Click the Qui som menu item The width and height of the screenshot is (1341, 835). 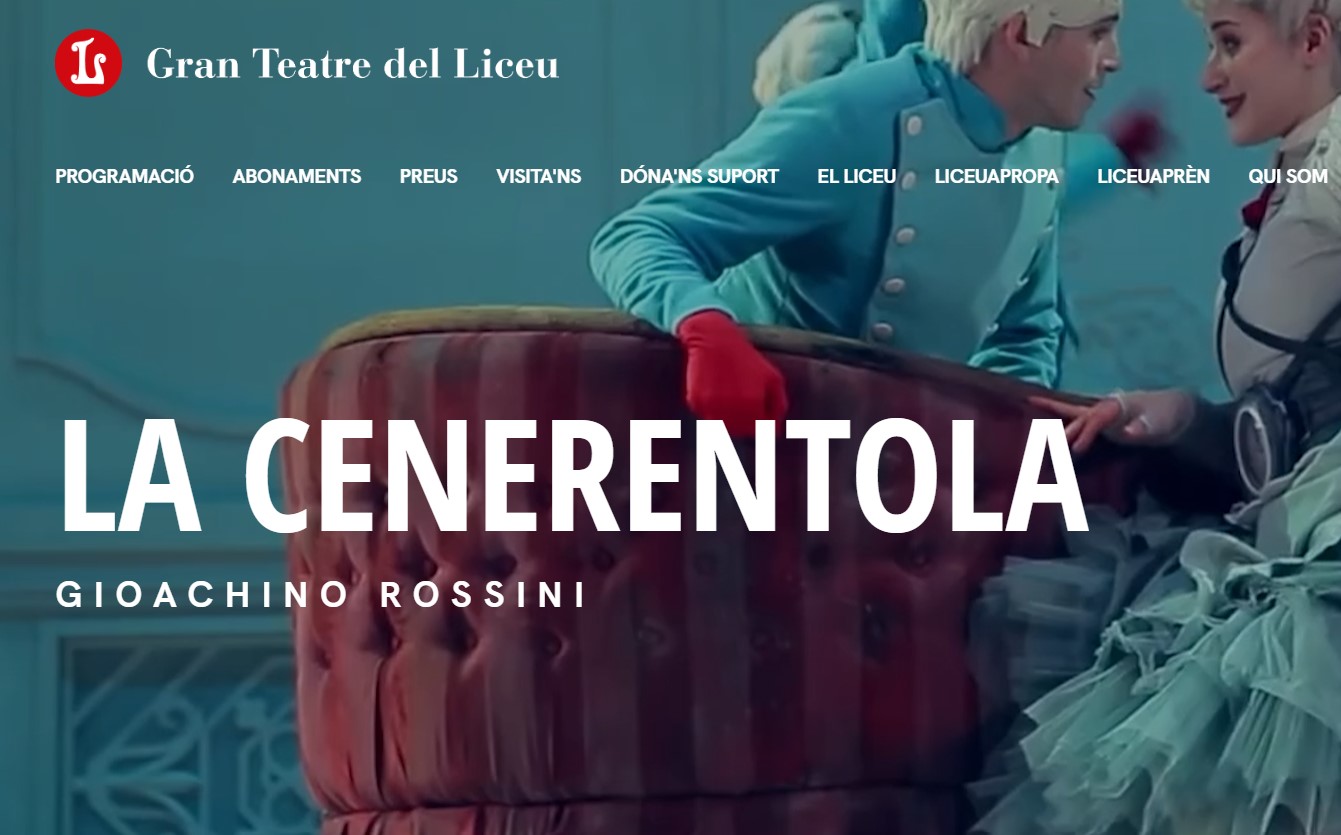[1288, 176]
